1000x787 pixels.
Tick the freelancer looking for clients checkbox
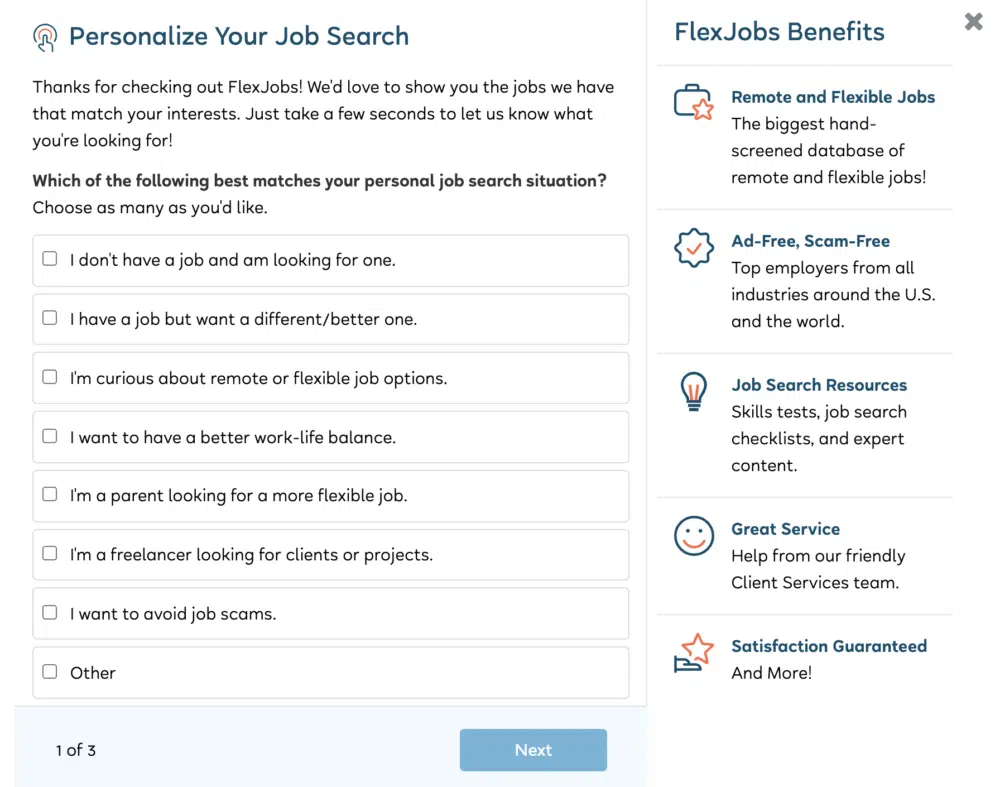pyautogui.click(x=50, y=553)
